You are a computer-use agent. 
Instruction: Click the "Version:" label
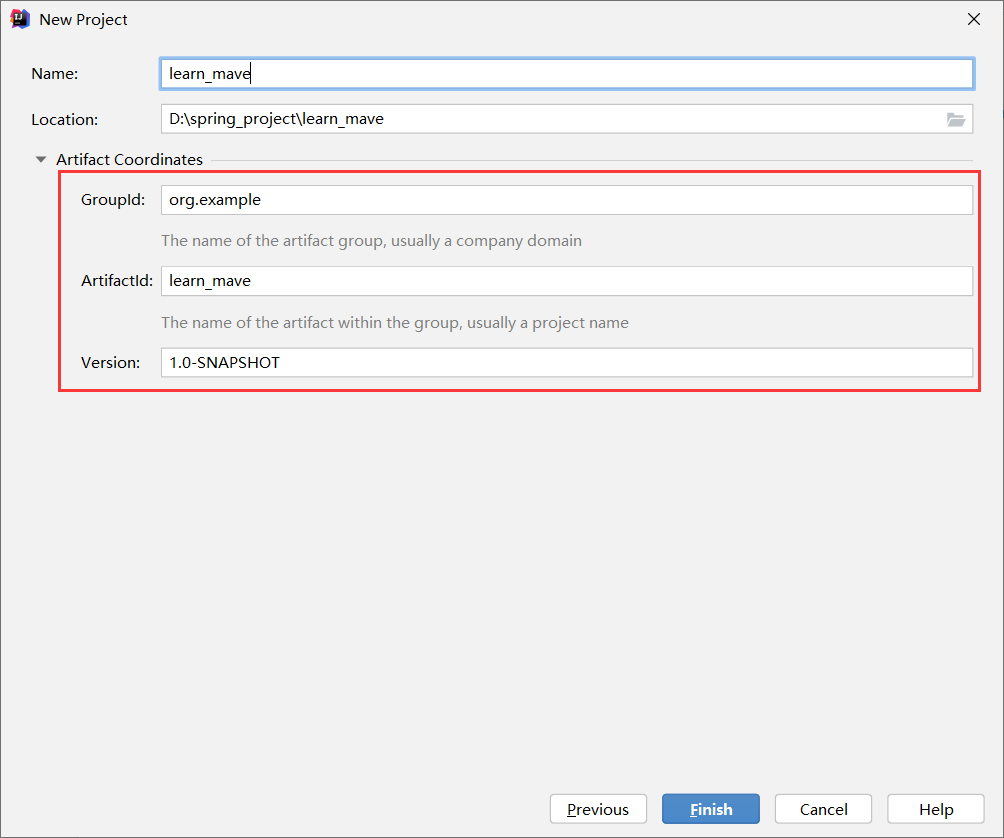click(111, 362)
